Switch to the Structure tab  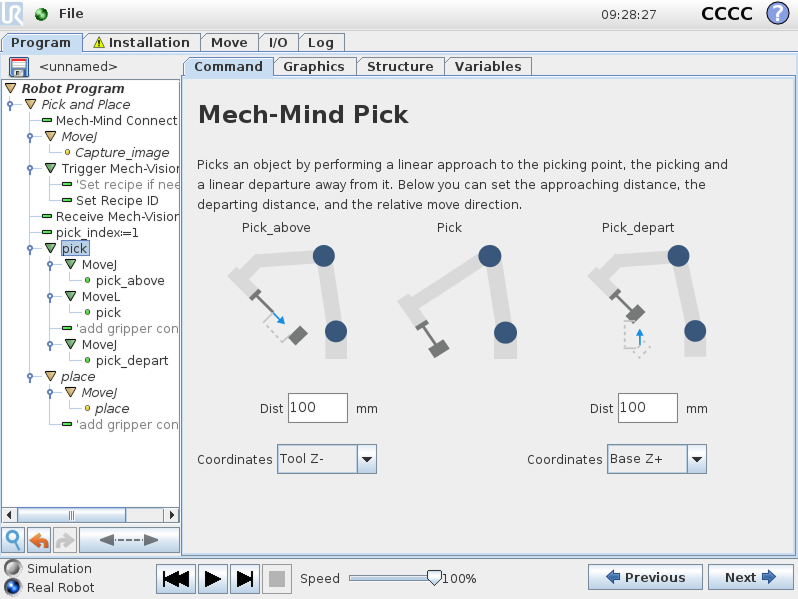(400, 67)
